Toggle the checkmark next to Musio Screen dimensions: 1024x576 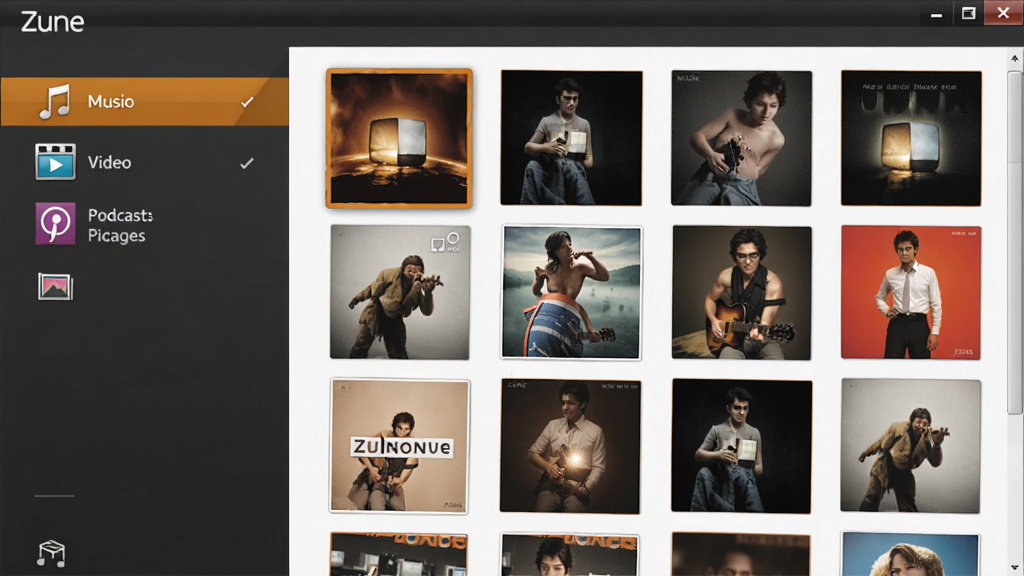pyautogui.click(x=247, y=102)
